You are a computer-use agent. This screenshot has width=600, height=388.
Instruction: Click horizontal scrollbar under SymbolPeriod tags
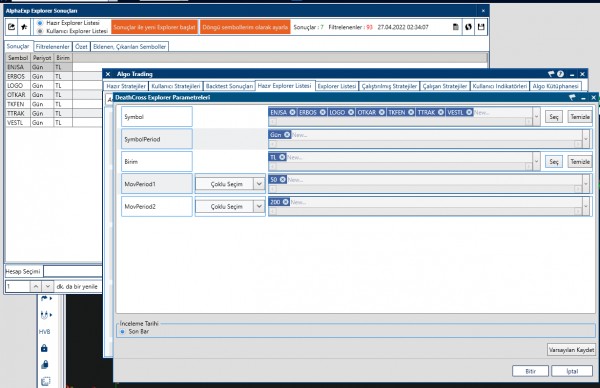pos(425,144)
